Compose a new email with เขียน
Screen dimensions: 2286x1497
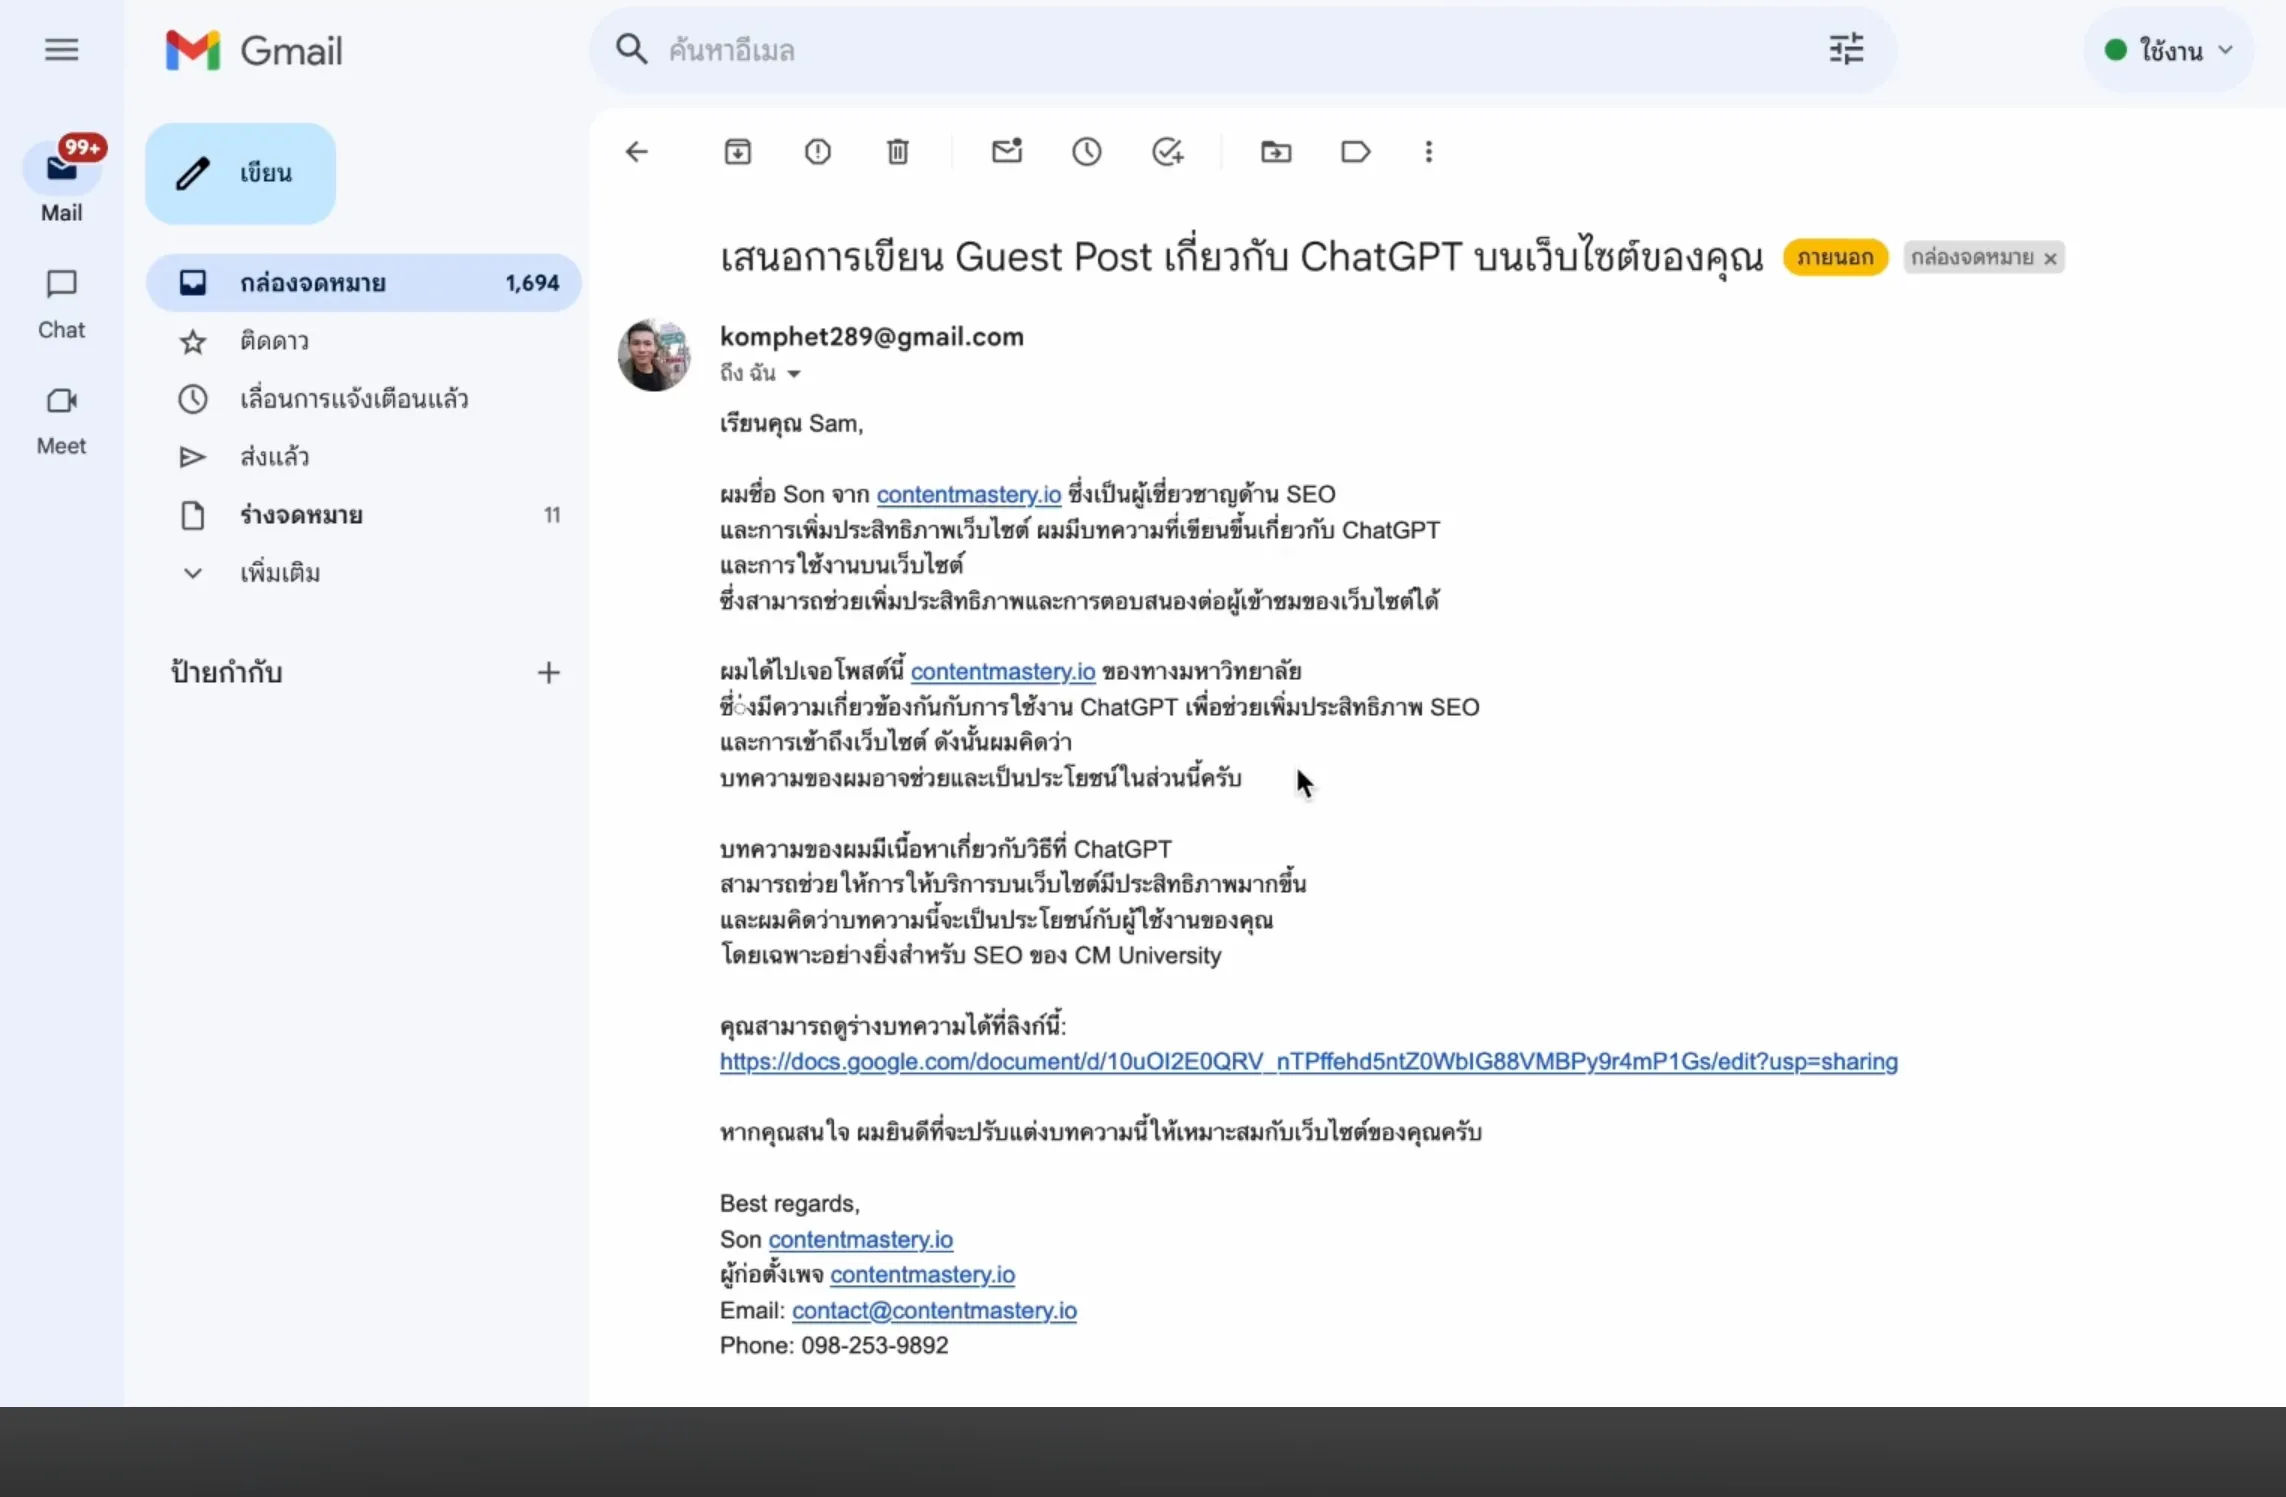coord(240,174)
